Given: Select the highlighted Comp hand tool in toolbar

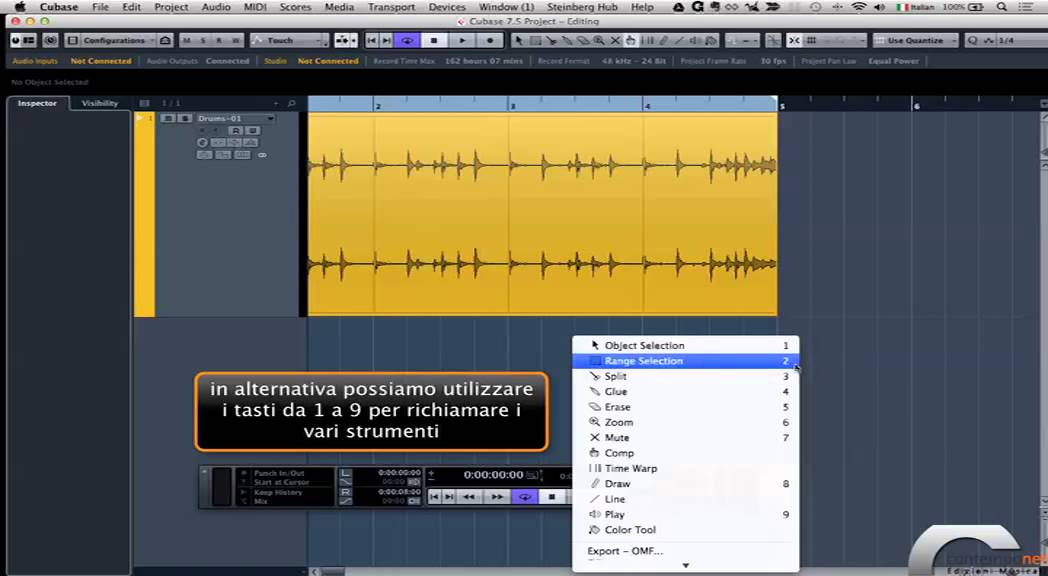Looking at the screenshot, I should point(630,40).
